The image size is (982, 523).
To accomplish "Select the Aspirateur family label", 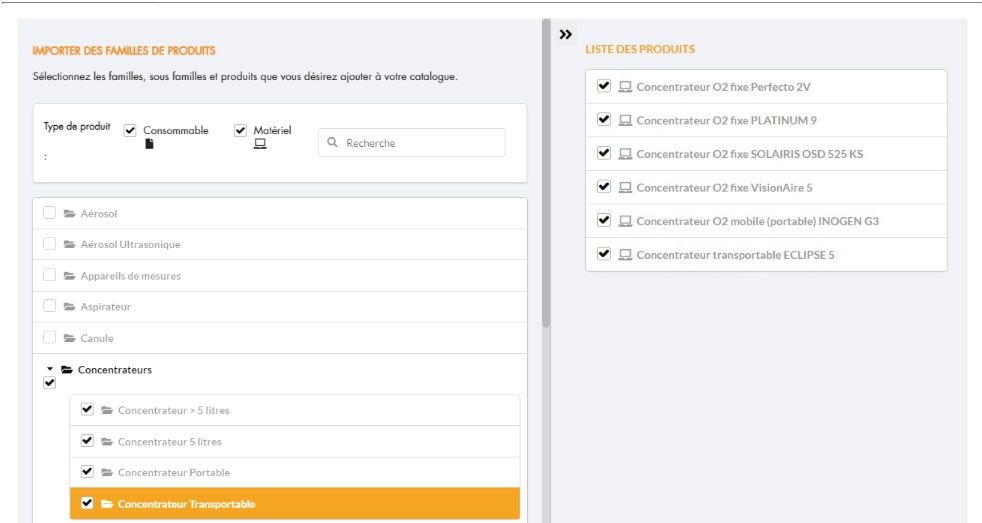I will click(106, 307).
